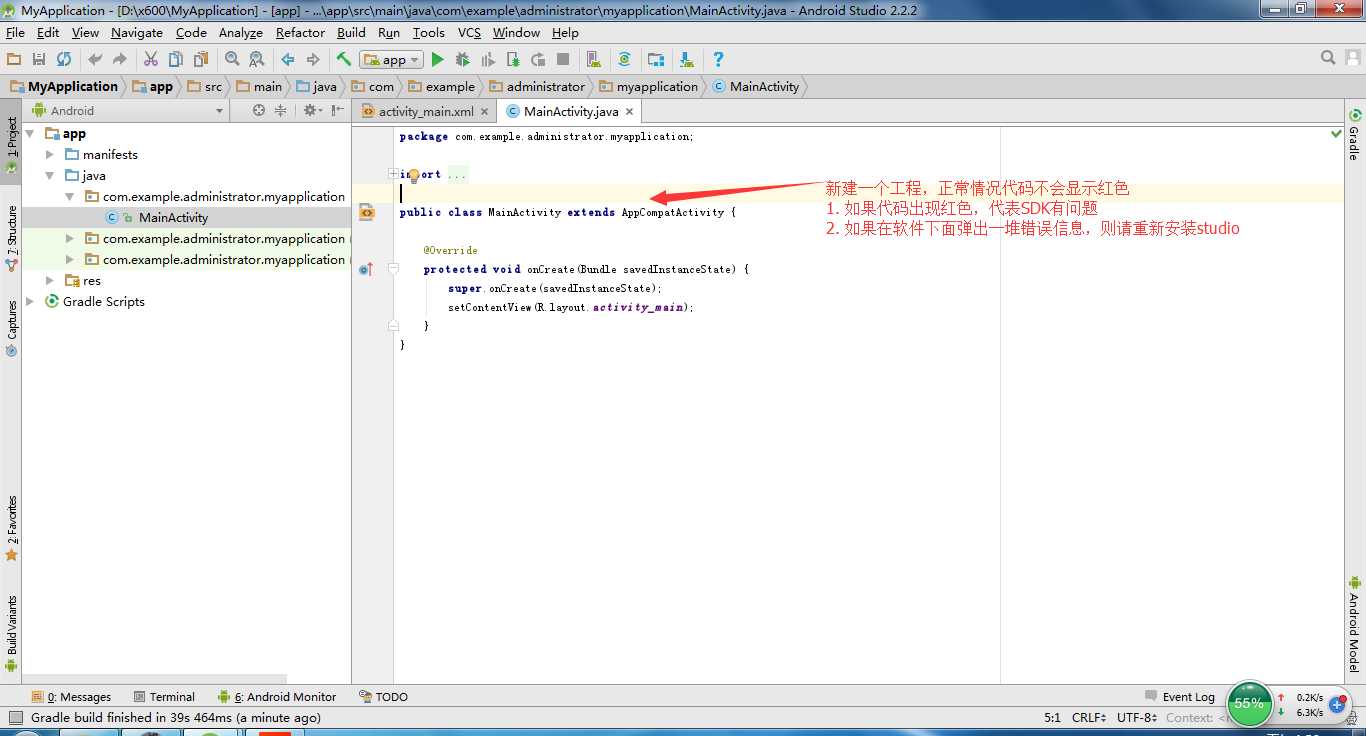Screen dimensions: 1366x736
Task: Toggle the 7: Structure side tool window
Action: click(11, 239)
